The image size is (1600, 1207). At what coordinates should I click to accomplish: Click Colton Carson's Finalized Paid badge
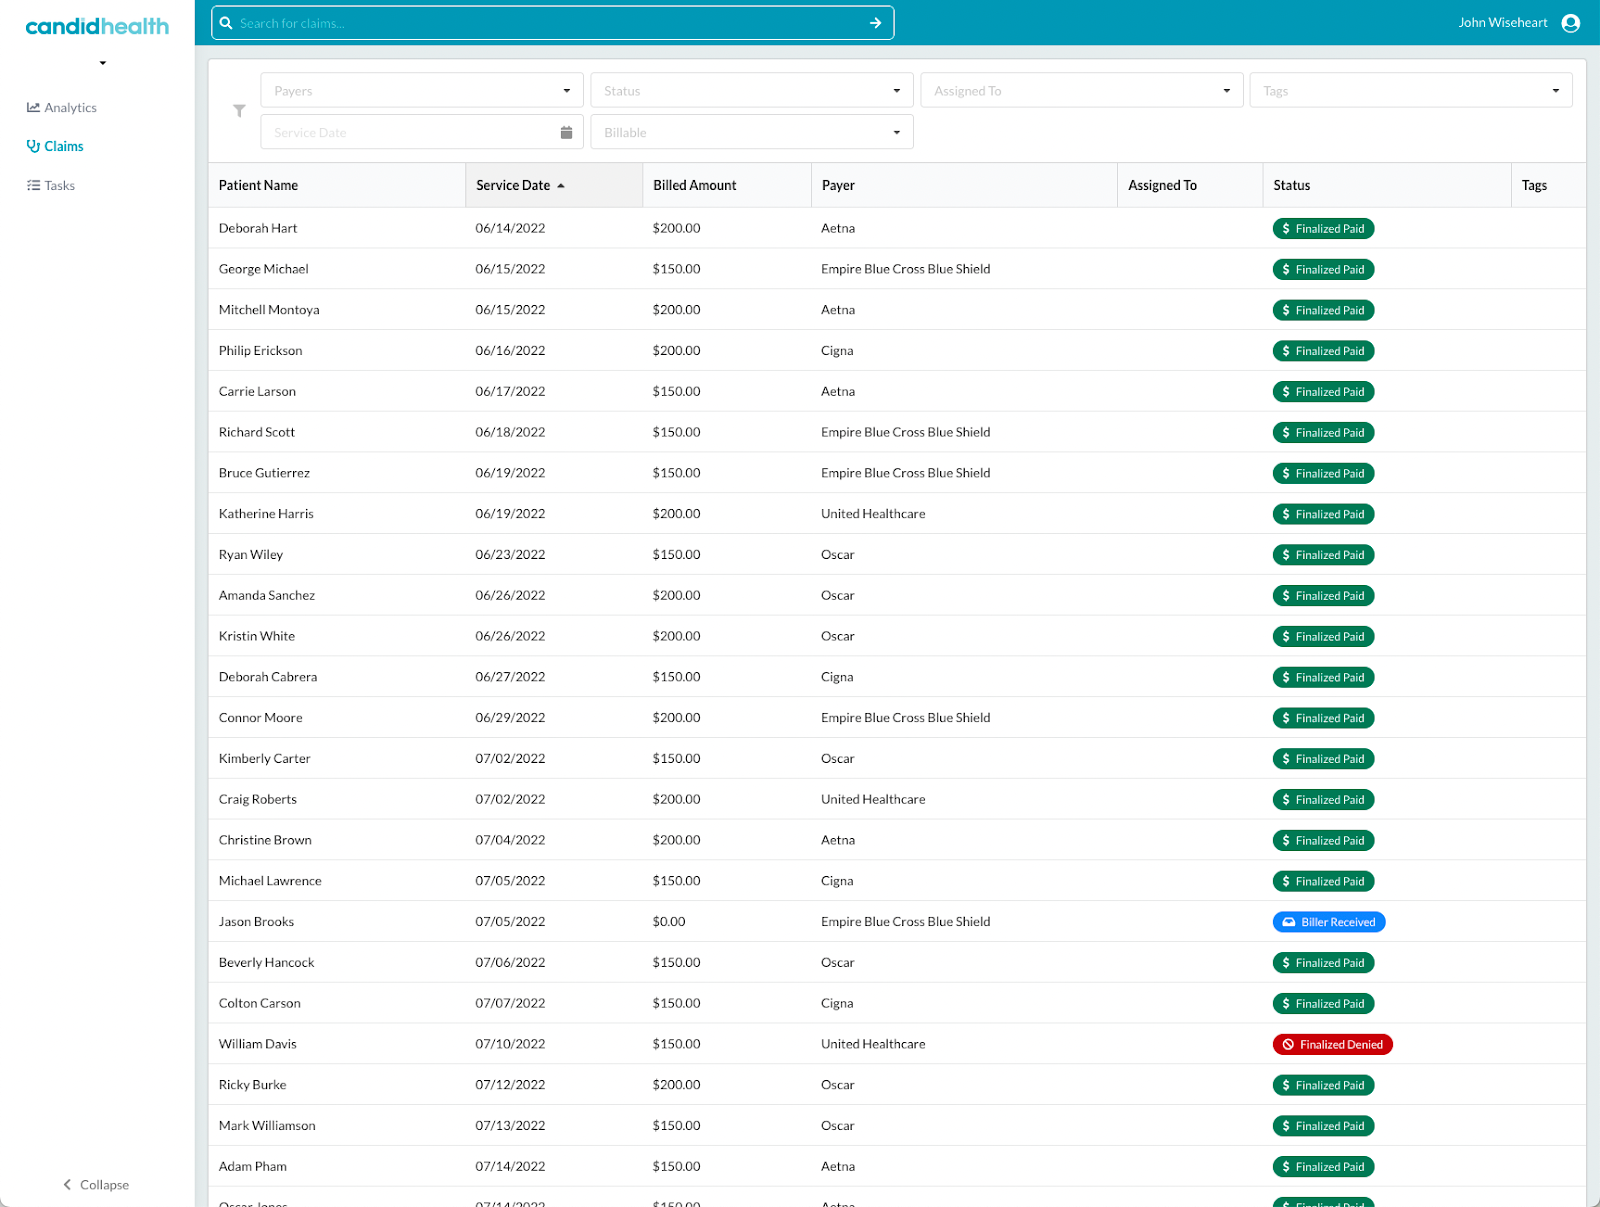click(1323, 1004)
